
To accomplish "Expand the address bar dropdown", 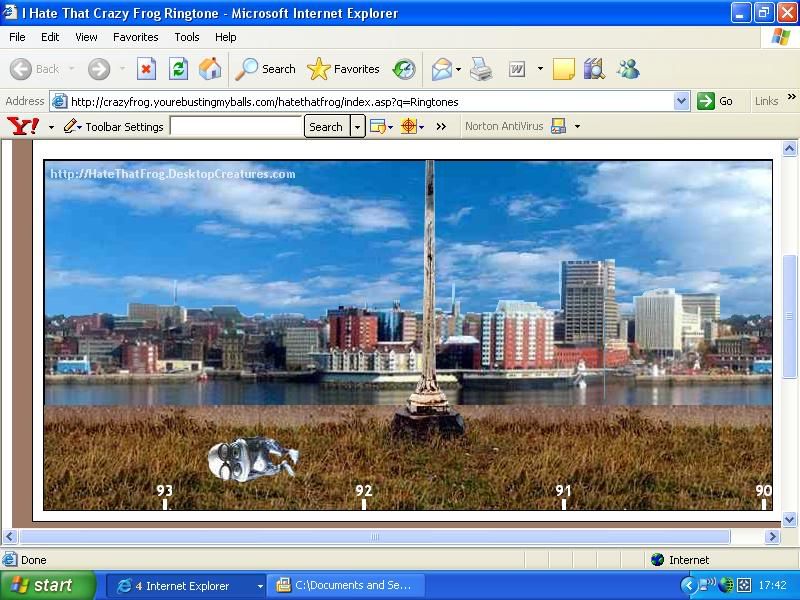I will 681,101.
